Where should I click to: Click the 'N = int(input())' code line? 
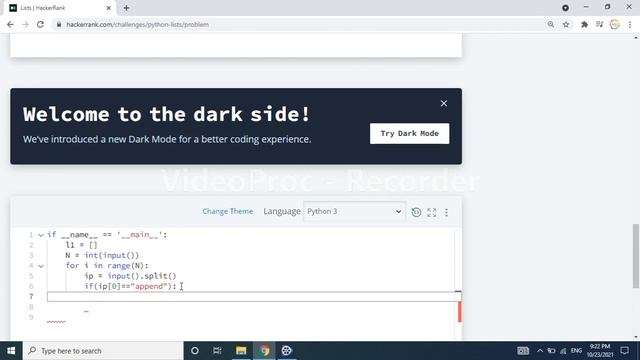(102, 255)
